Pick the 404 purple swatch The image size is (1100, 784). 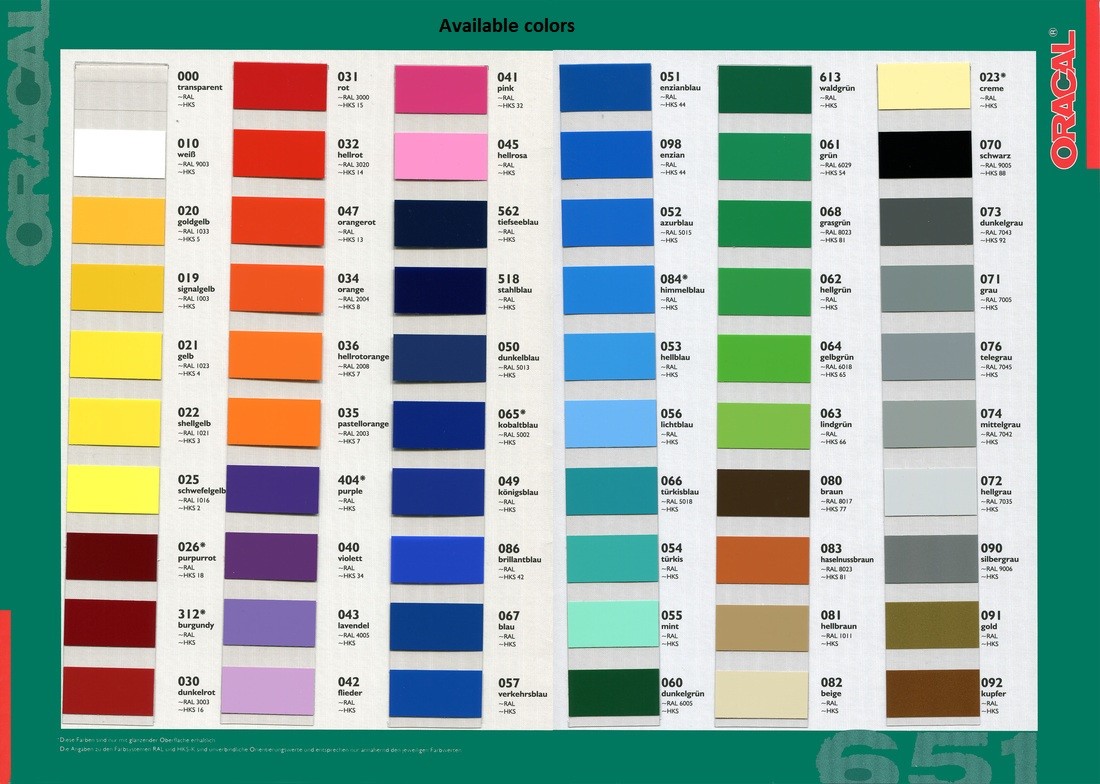(x=272, y=489)
